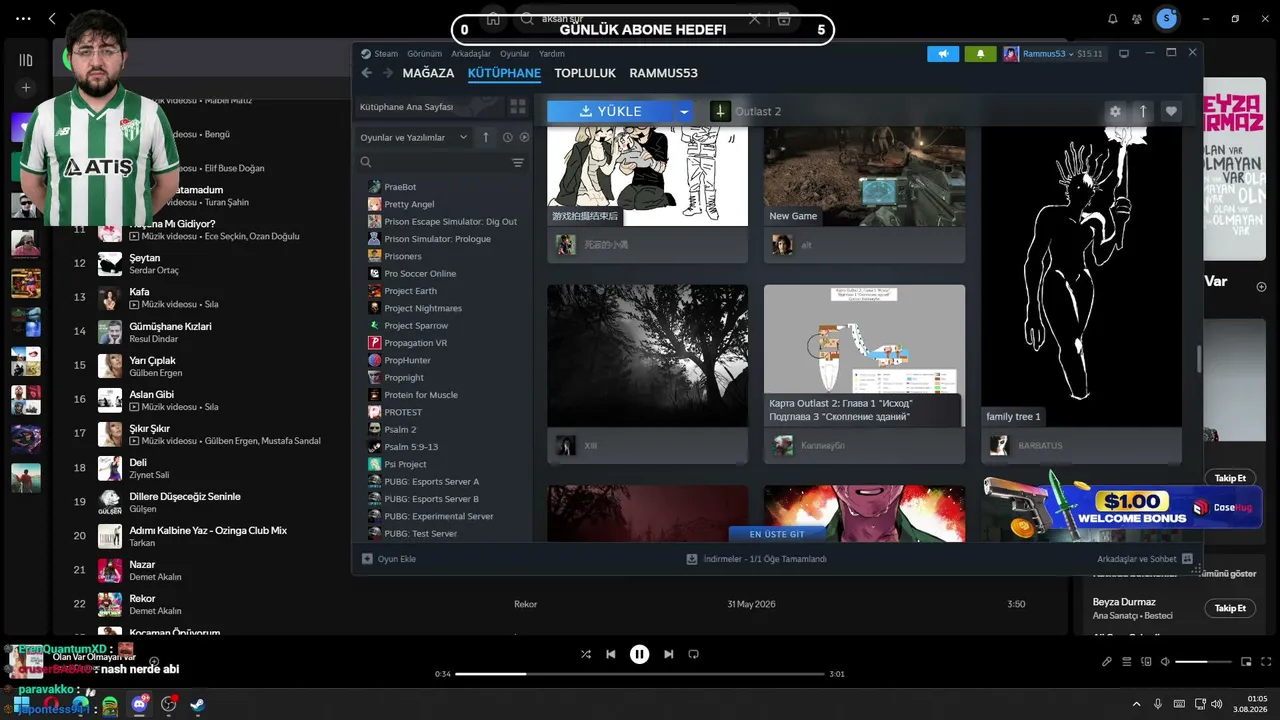Seek within the song progress bar
The height and width of the screenshot is (720, 1280).
(x=639, y=674)
